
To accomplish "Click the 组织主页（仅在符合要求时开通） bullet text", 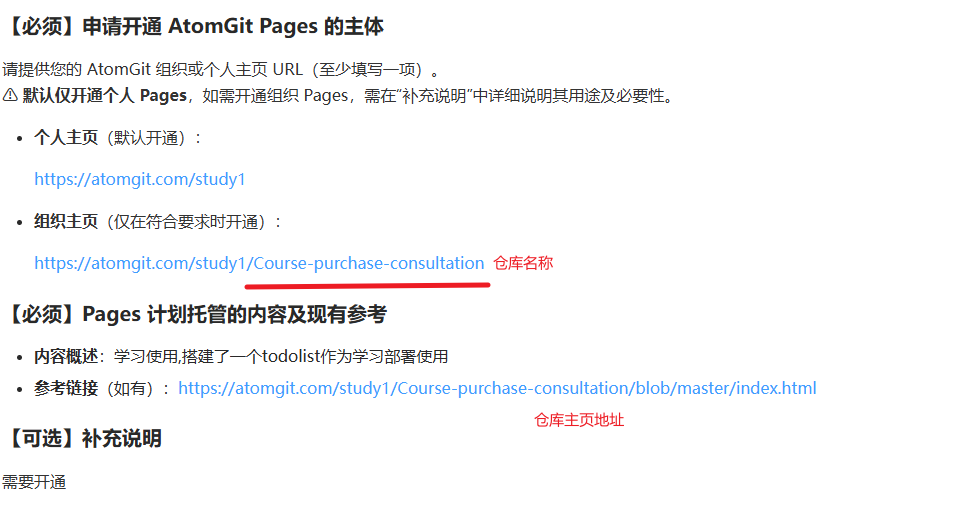I will click(158, 222).
